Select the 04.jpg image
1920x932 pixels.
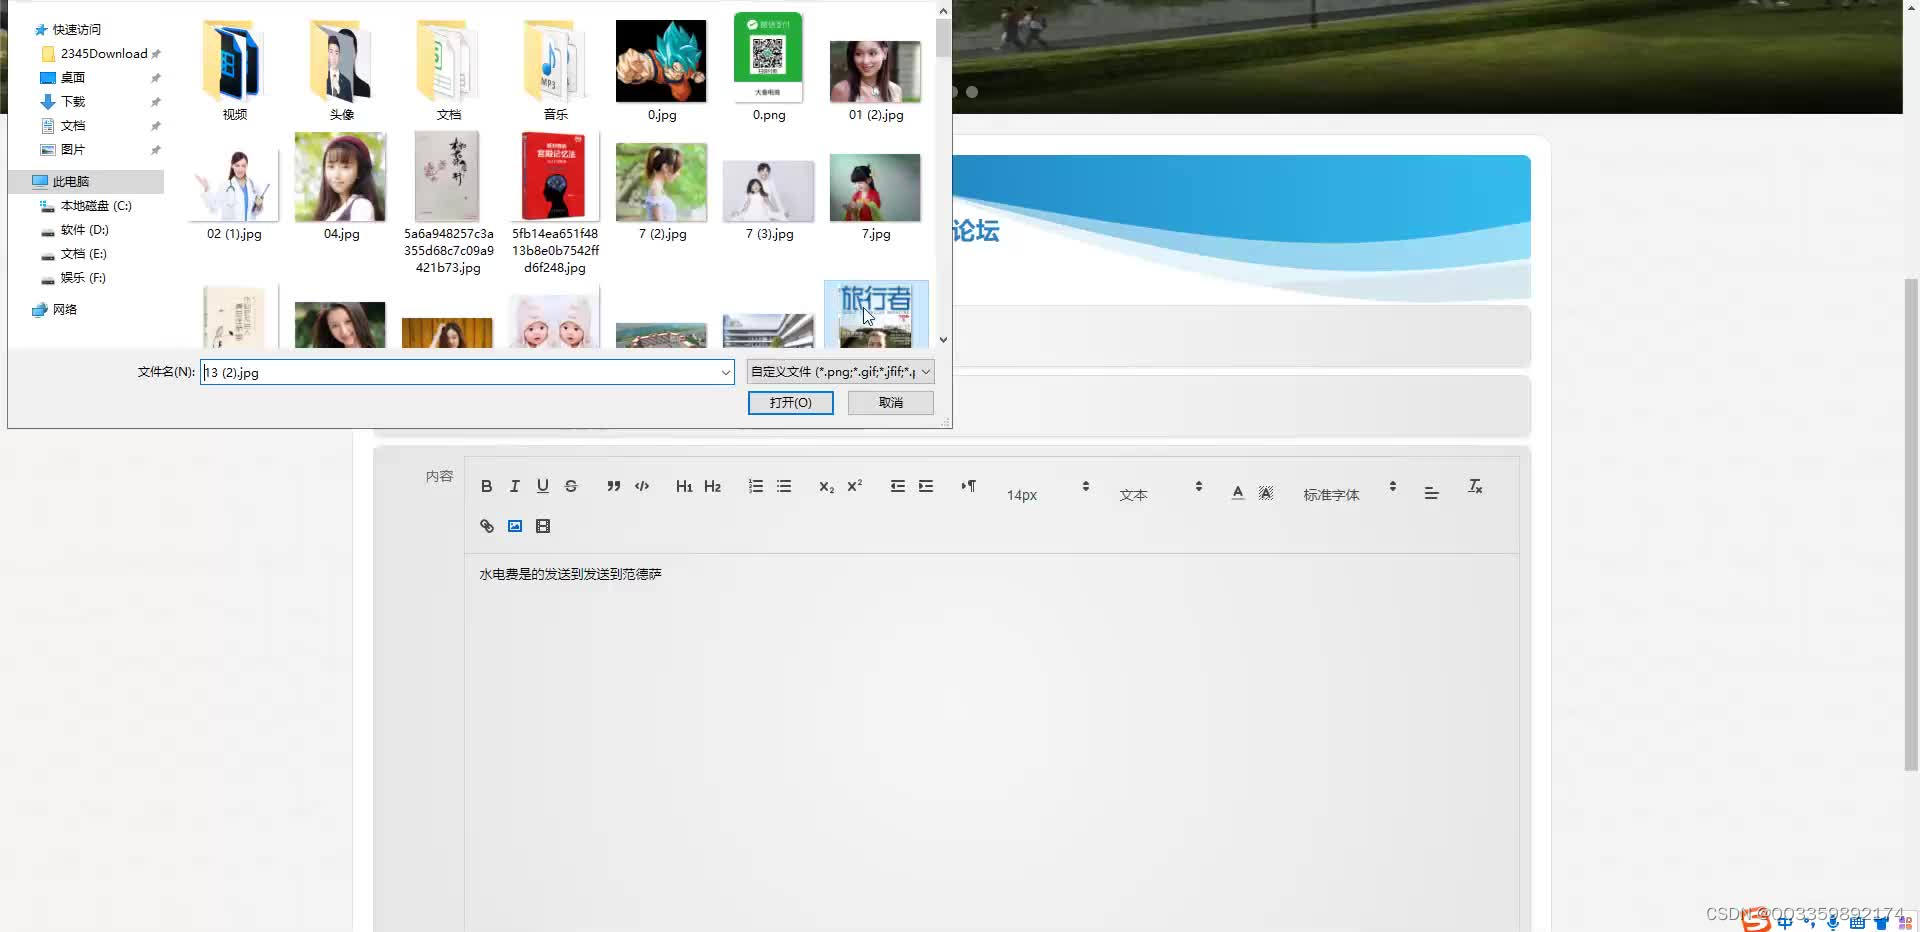click(341, 187)
